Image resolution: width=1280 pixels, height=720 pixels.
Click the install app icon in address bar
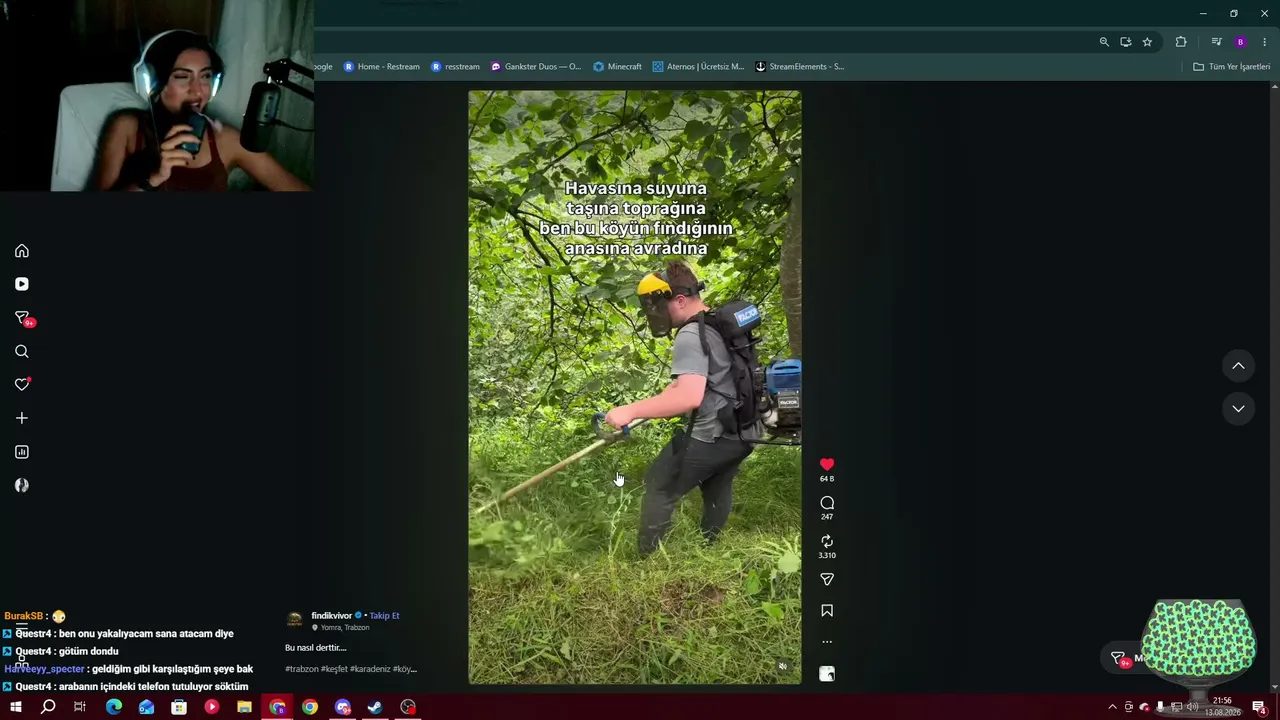pyautogui.click(x=1125, y=42)
